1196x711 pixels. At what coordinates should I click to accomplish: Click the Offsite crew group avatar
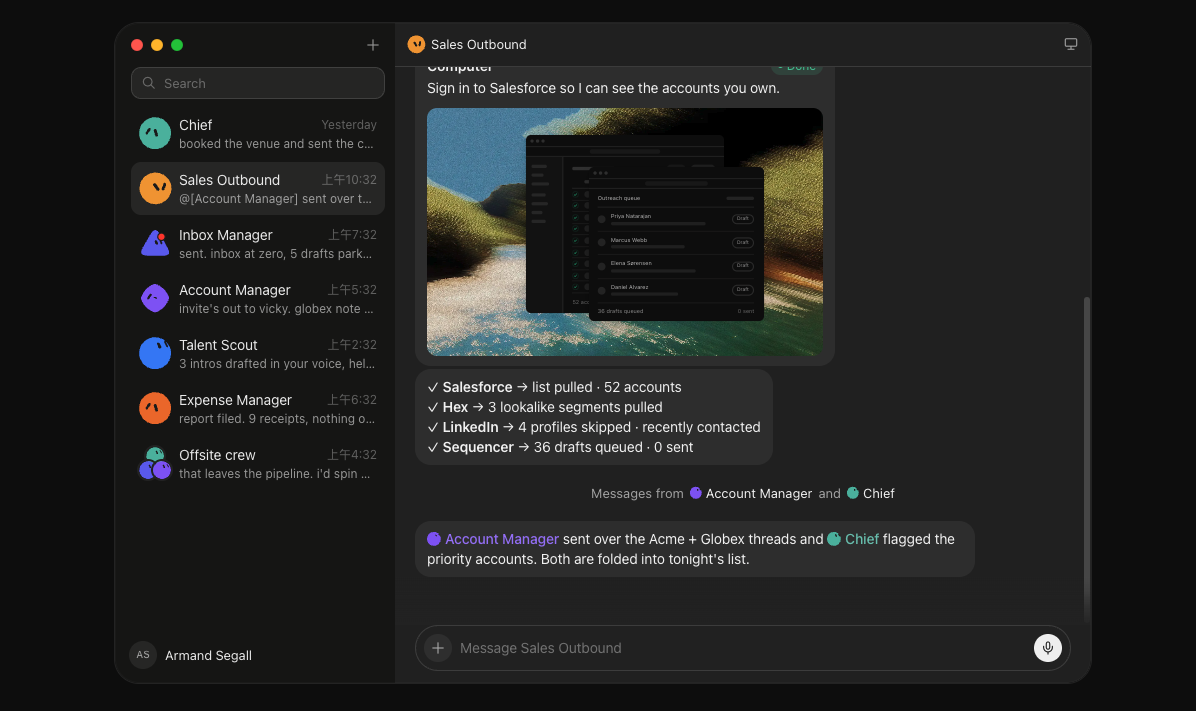tap(155, 463)
